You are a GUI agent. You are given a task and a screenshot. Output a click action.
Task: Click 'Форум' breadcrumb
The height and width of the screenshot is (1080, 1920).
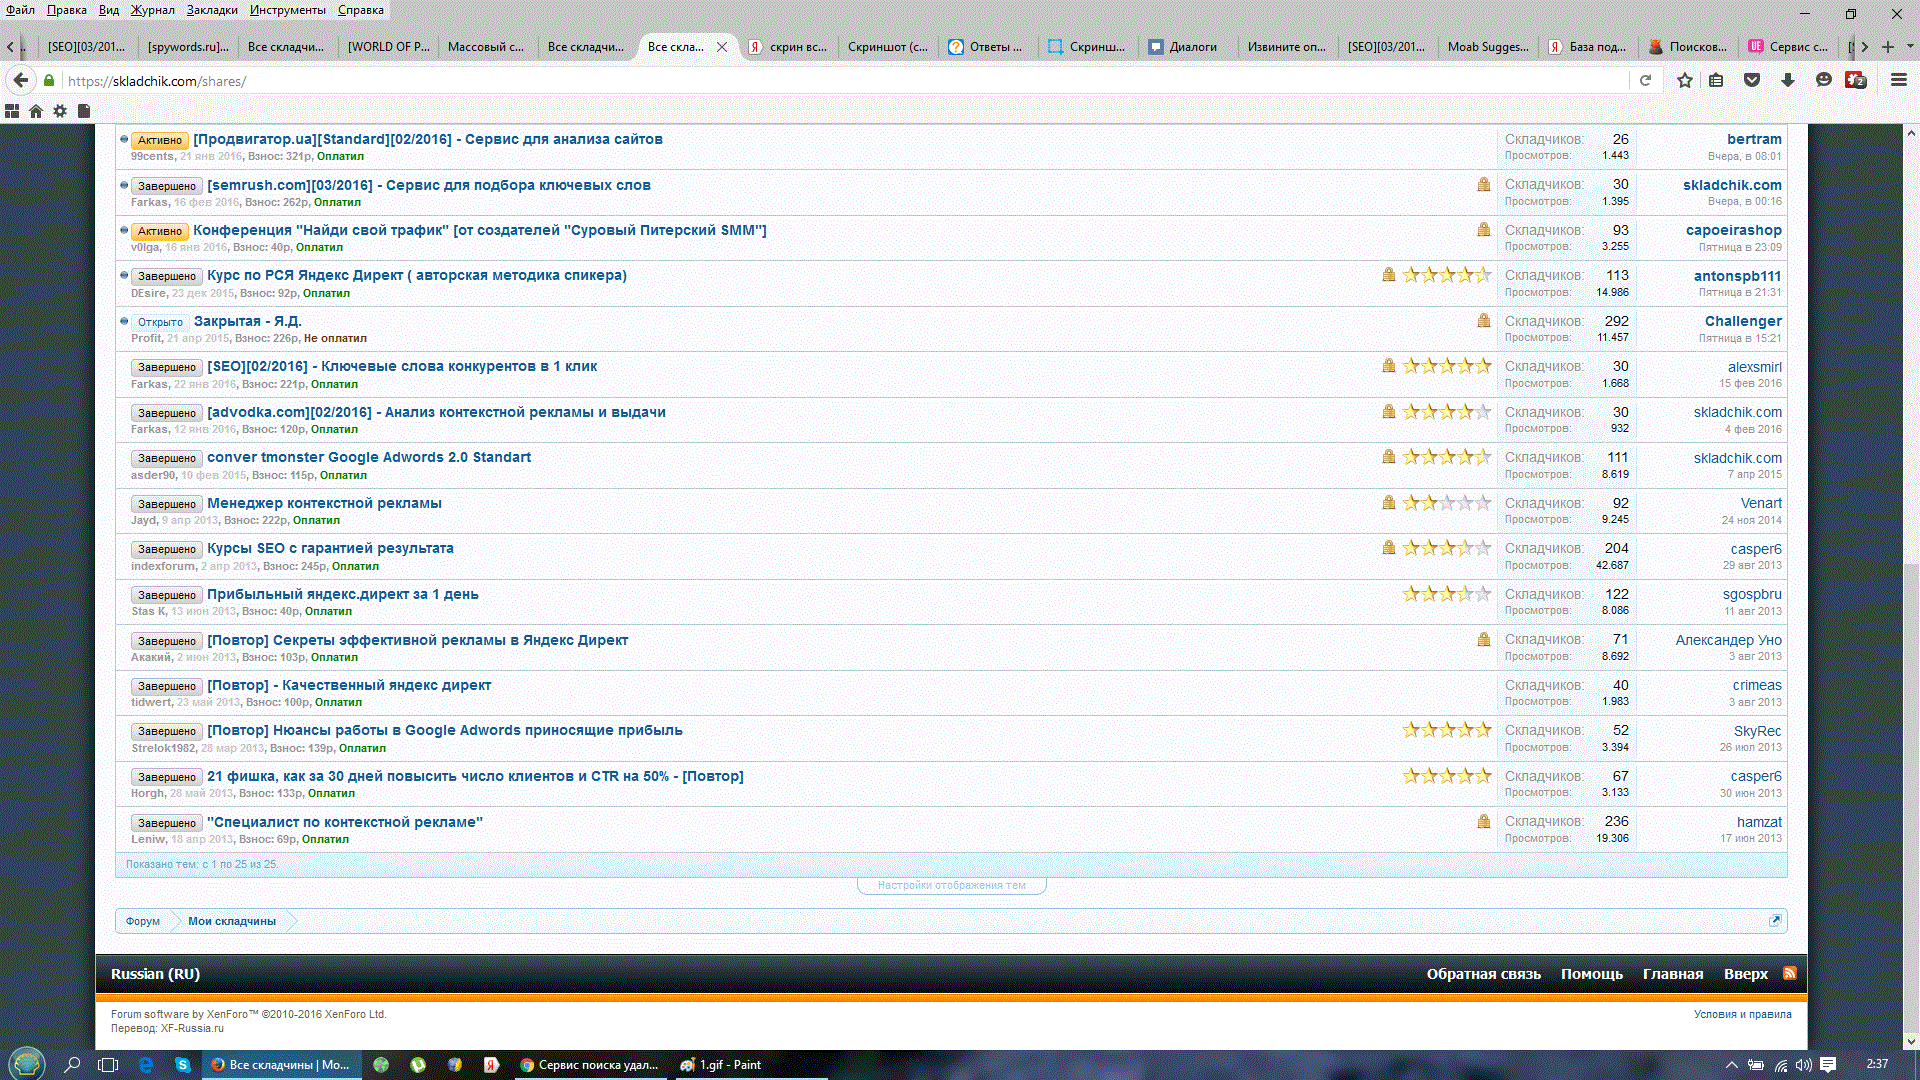143,921
